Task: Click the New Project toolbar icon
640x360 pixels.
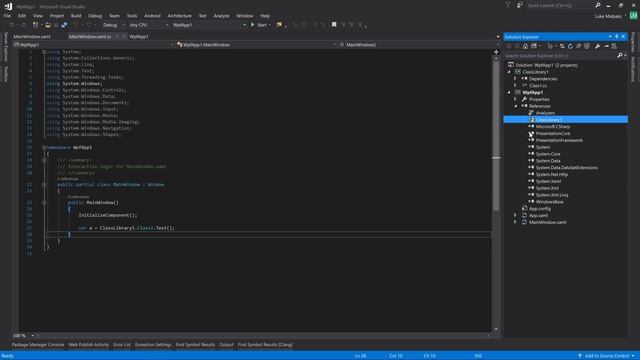Action: click(x=36, y=25)
